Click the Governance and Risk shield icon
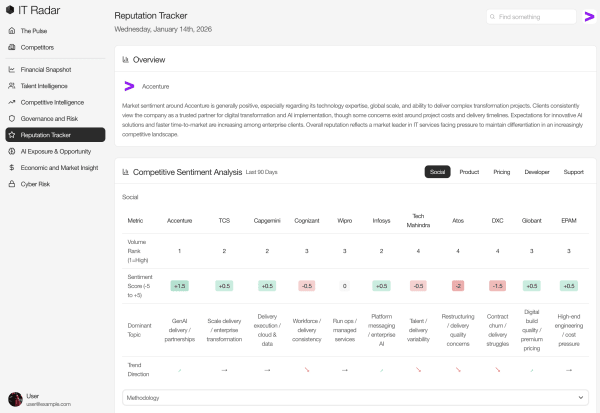This screenshot has width=600, height=413. [12, 119]
